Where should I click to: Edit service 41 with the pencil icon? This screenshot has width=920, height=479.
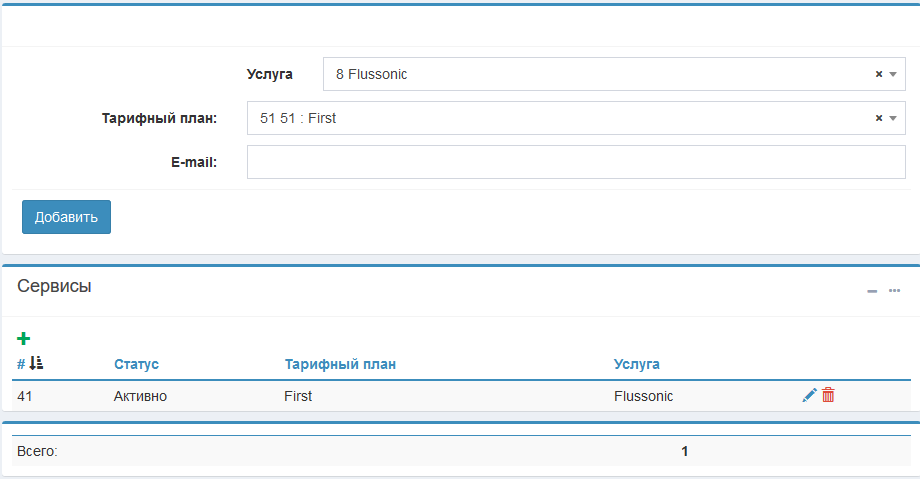[809, 396]
